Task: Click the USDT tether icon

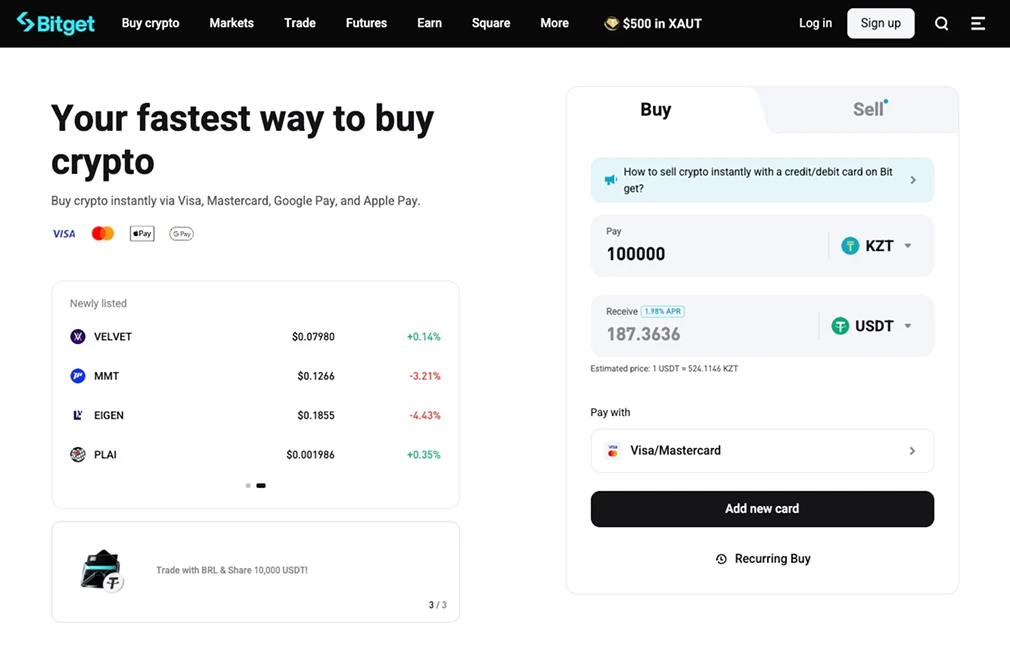Action: coord(839,326)
